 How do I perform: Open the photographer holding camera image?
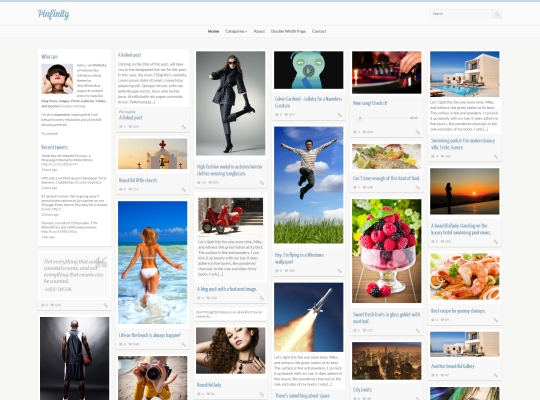(153, 378)
